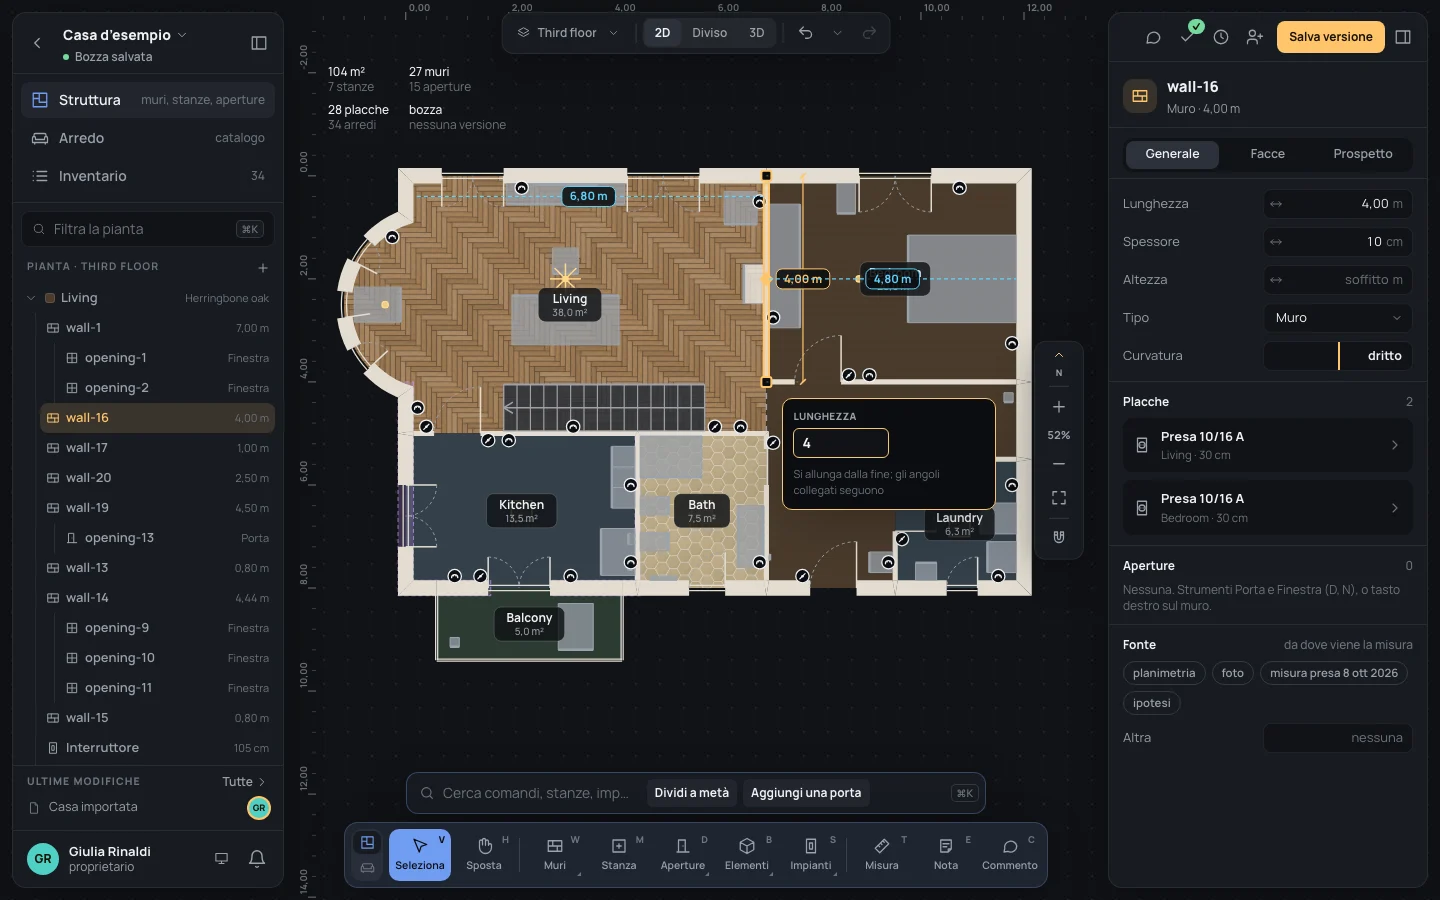Select the Impianti fixtures tool
1440x900 pixels.
[x=811, y=855]
